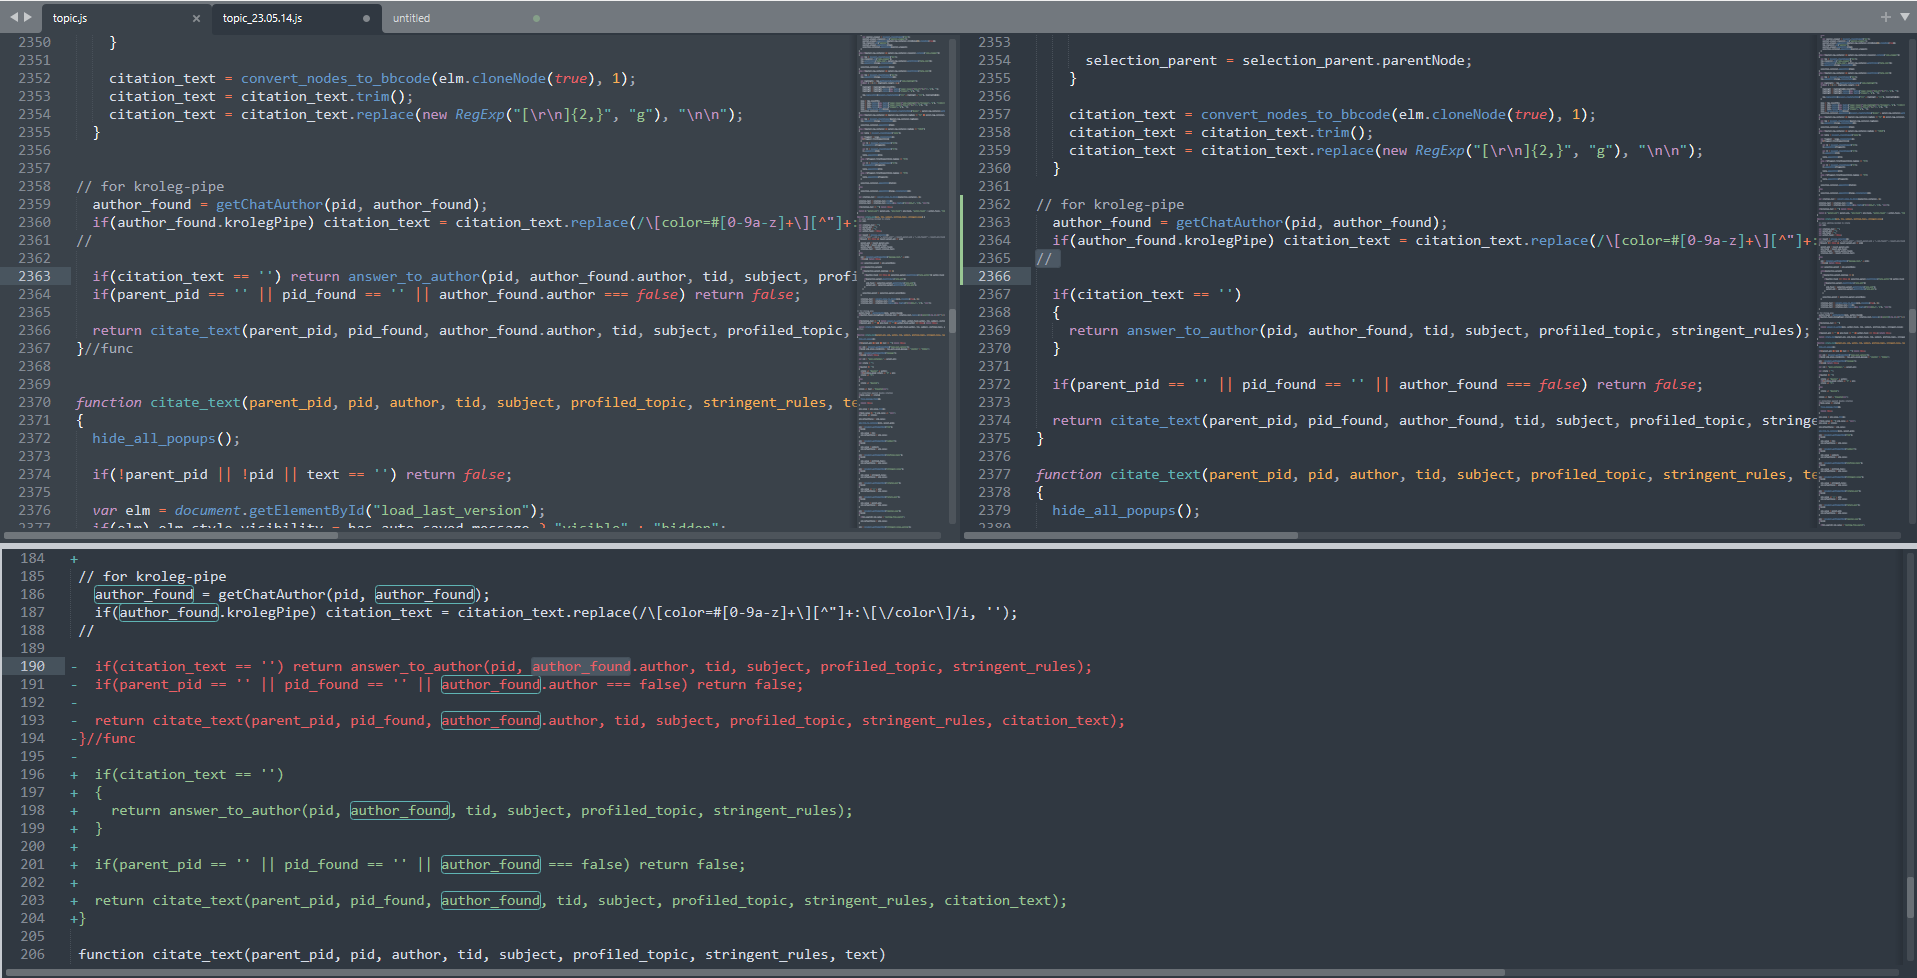
Task: Click left pane horizontal scrollbar thumb
Action: coord(170,536)
